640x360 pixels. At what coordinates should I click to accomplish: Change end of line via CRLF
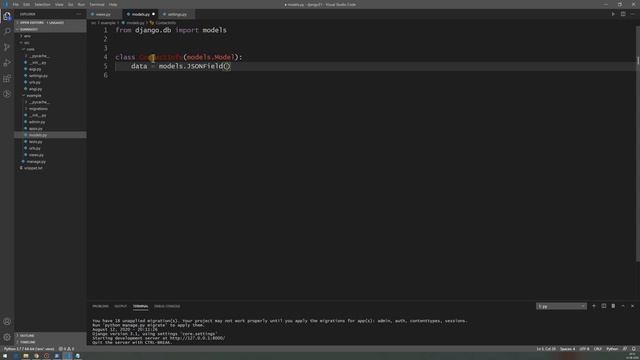coord(598,349)
